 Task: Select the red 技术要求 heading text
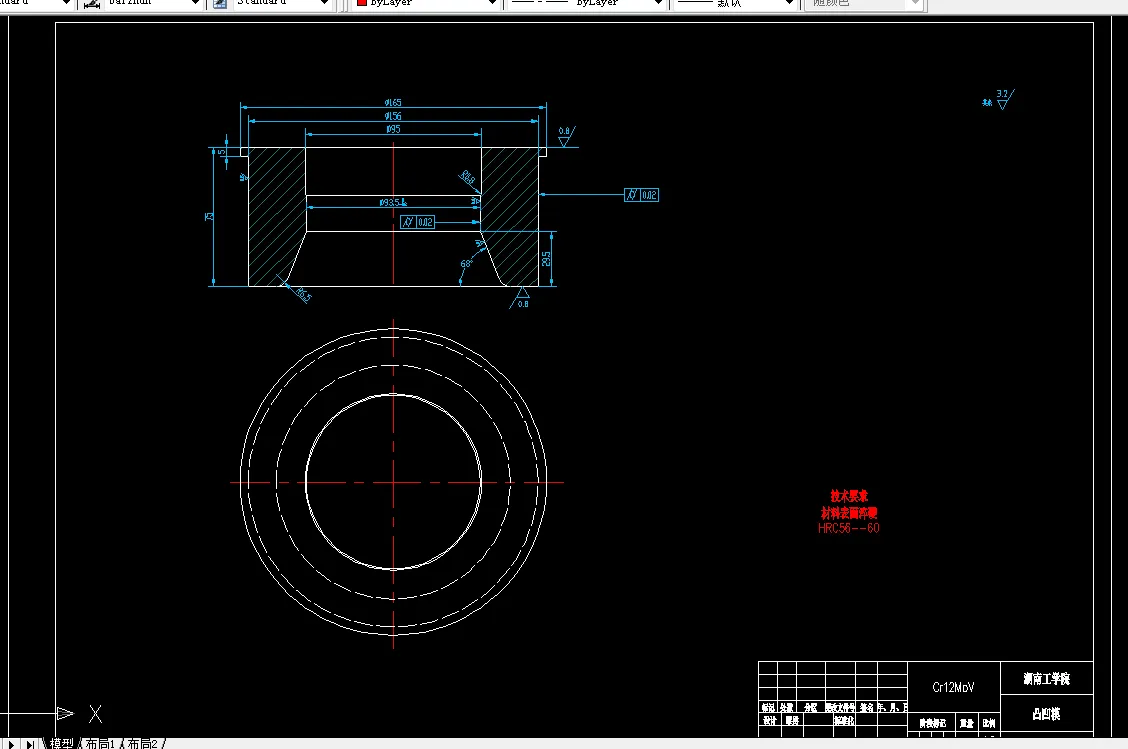[x=849, y=496]
